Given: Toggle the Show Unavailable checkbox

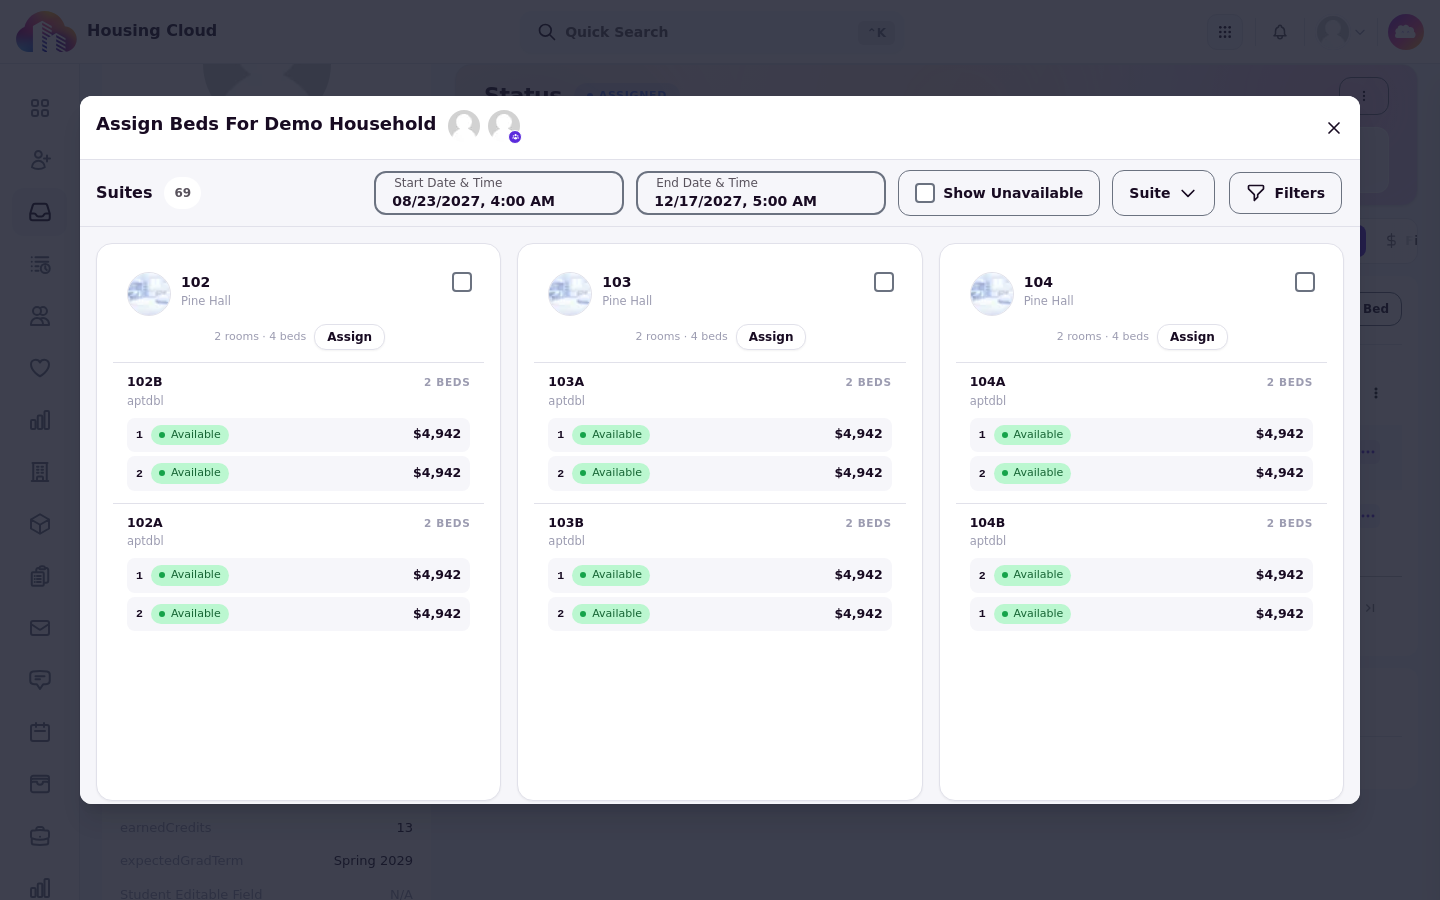Looking at the screenshot, I should click(x=925, y=193).
